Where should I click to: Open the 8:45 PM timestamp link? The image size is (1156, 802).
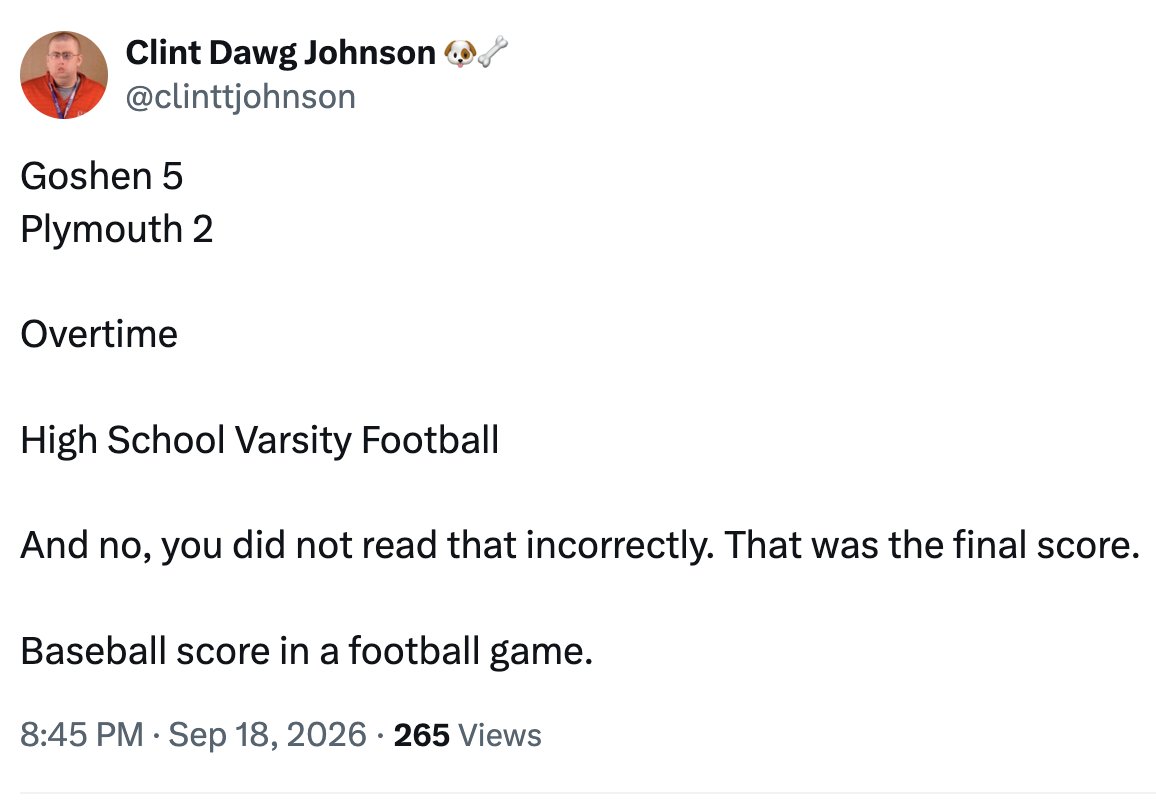(x=82, y=734)
